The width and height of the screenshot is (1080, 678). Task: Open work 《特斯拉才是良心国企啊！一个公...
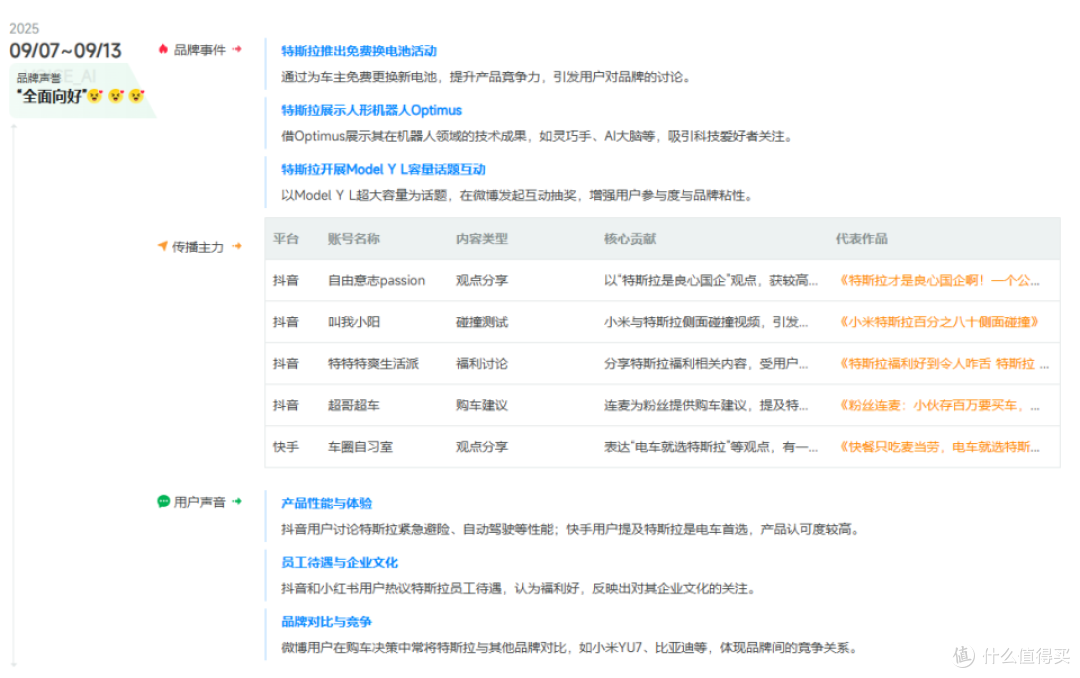click(x=939, y=280)
